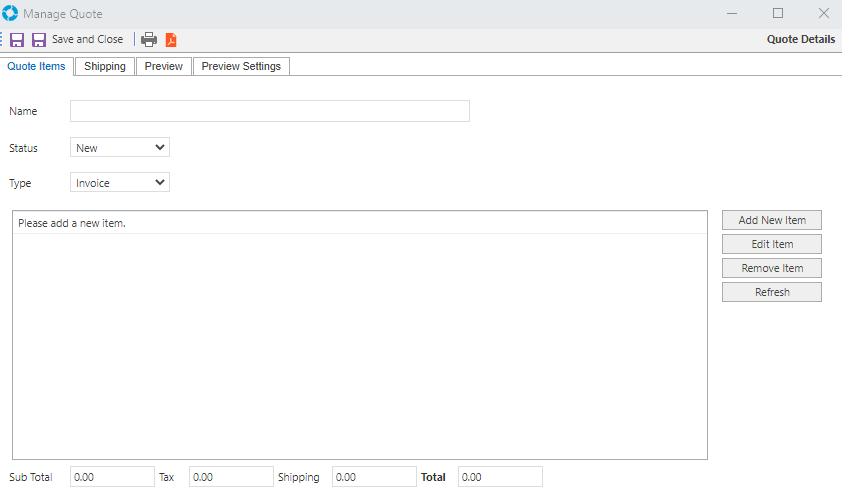Image resolution: width=842 pixels, height=499 pixels.
Task: Open the Status dropdown
Action: [120, 148]
